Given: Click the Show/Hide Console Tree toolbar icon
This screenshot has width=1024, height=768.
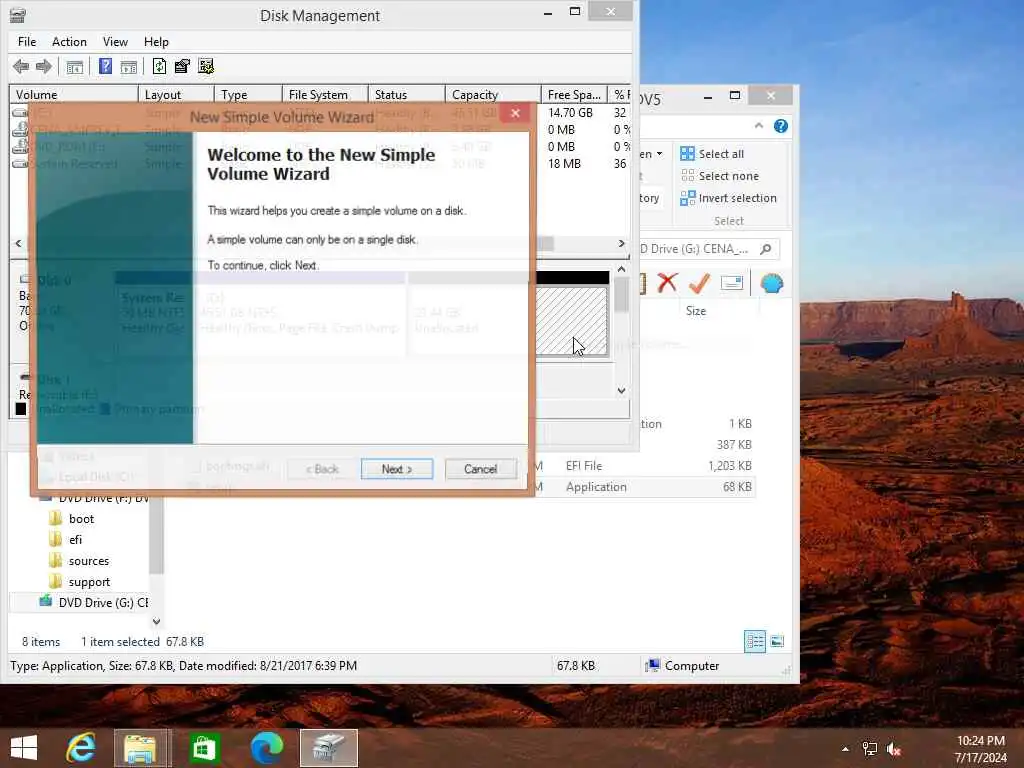Looking at the screenshot, I should click(75, 66).
